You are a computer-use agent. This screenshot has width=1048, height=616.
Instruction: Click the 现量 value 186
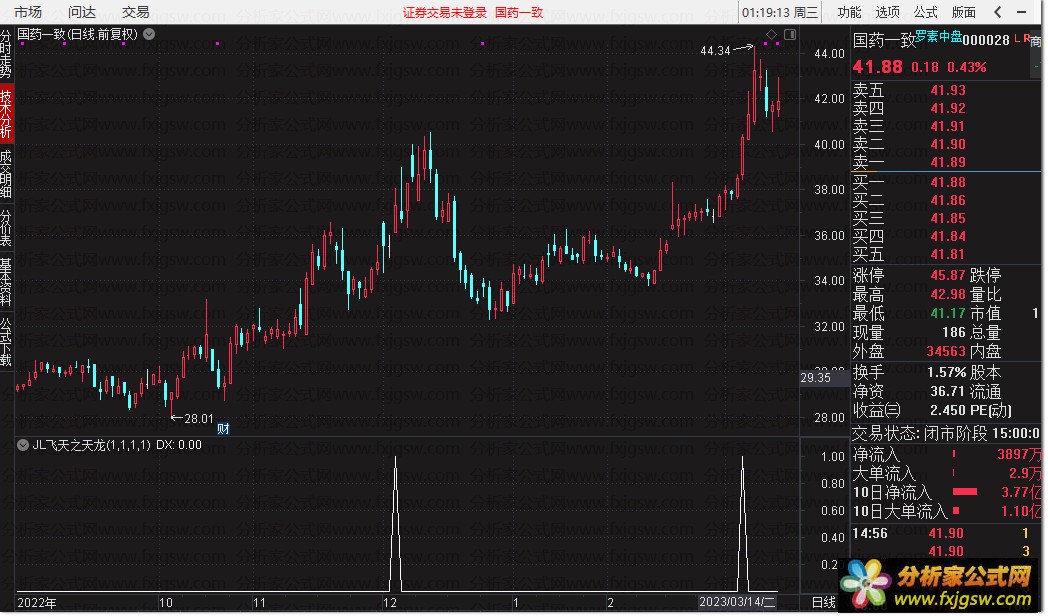click(954, 332)
